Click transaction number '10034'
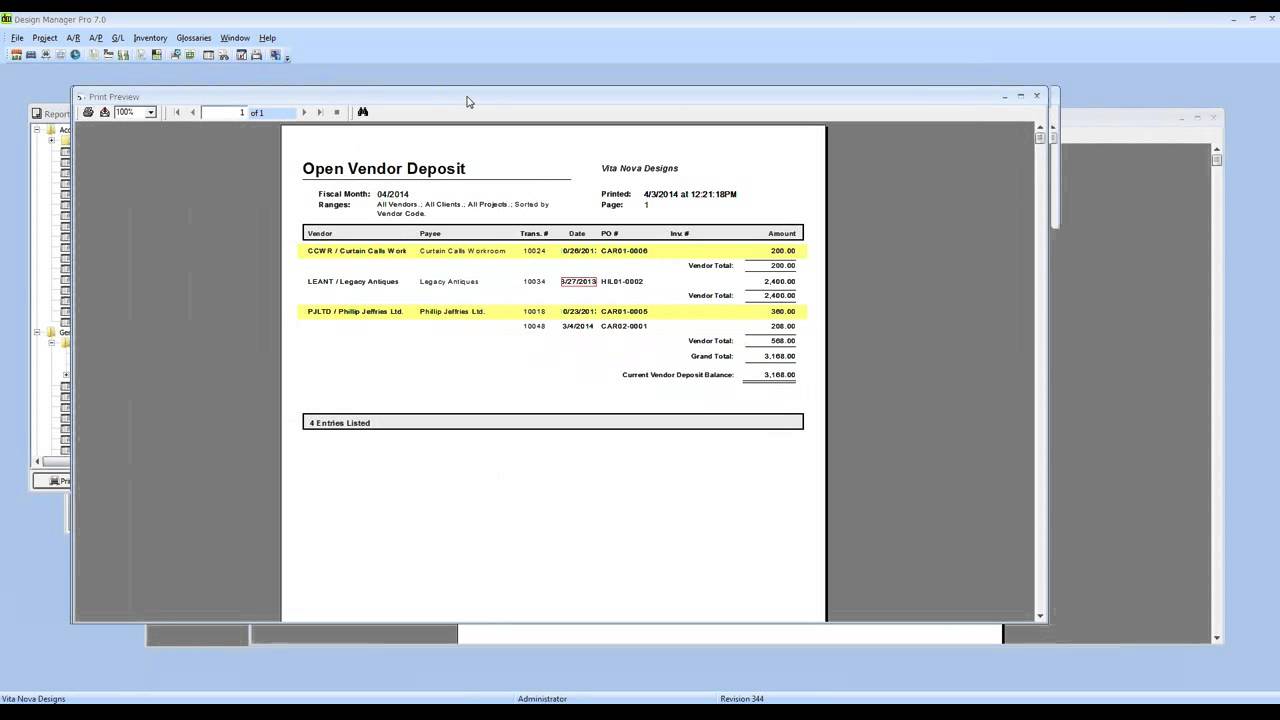This screenshot has height=720, width=1280. click(534, 281)
